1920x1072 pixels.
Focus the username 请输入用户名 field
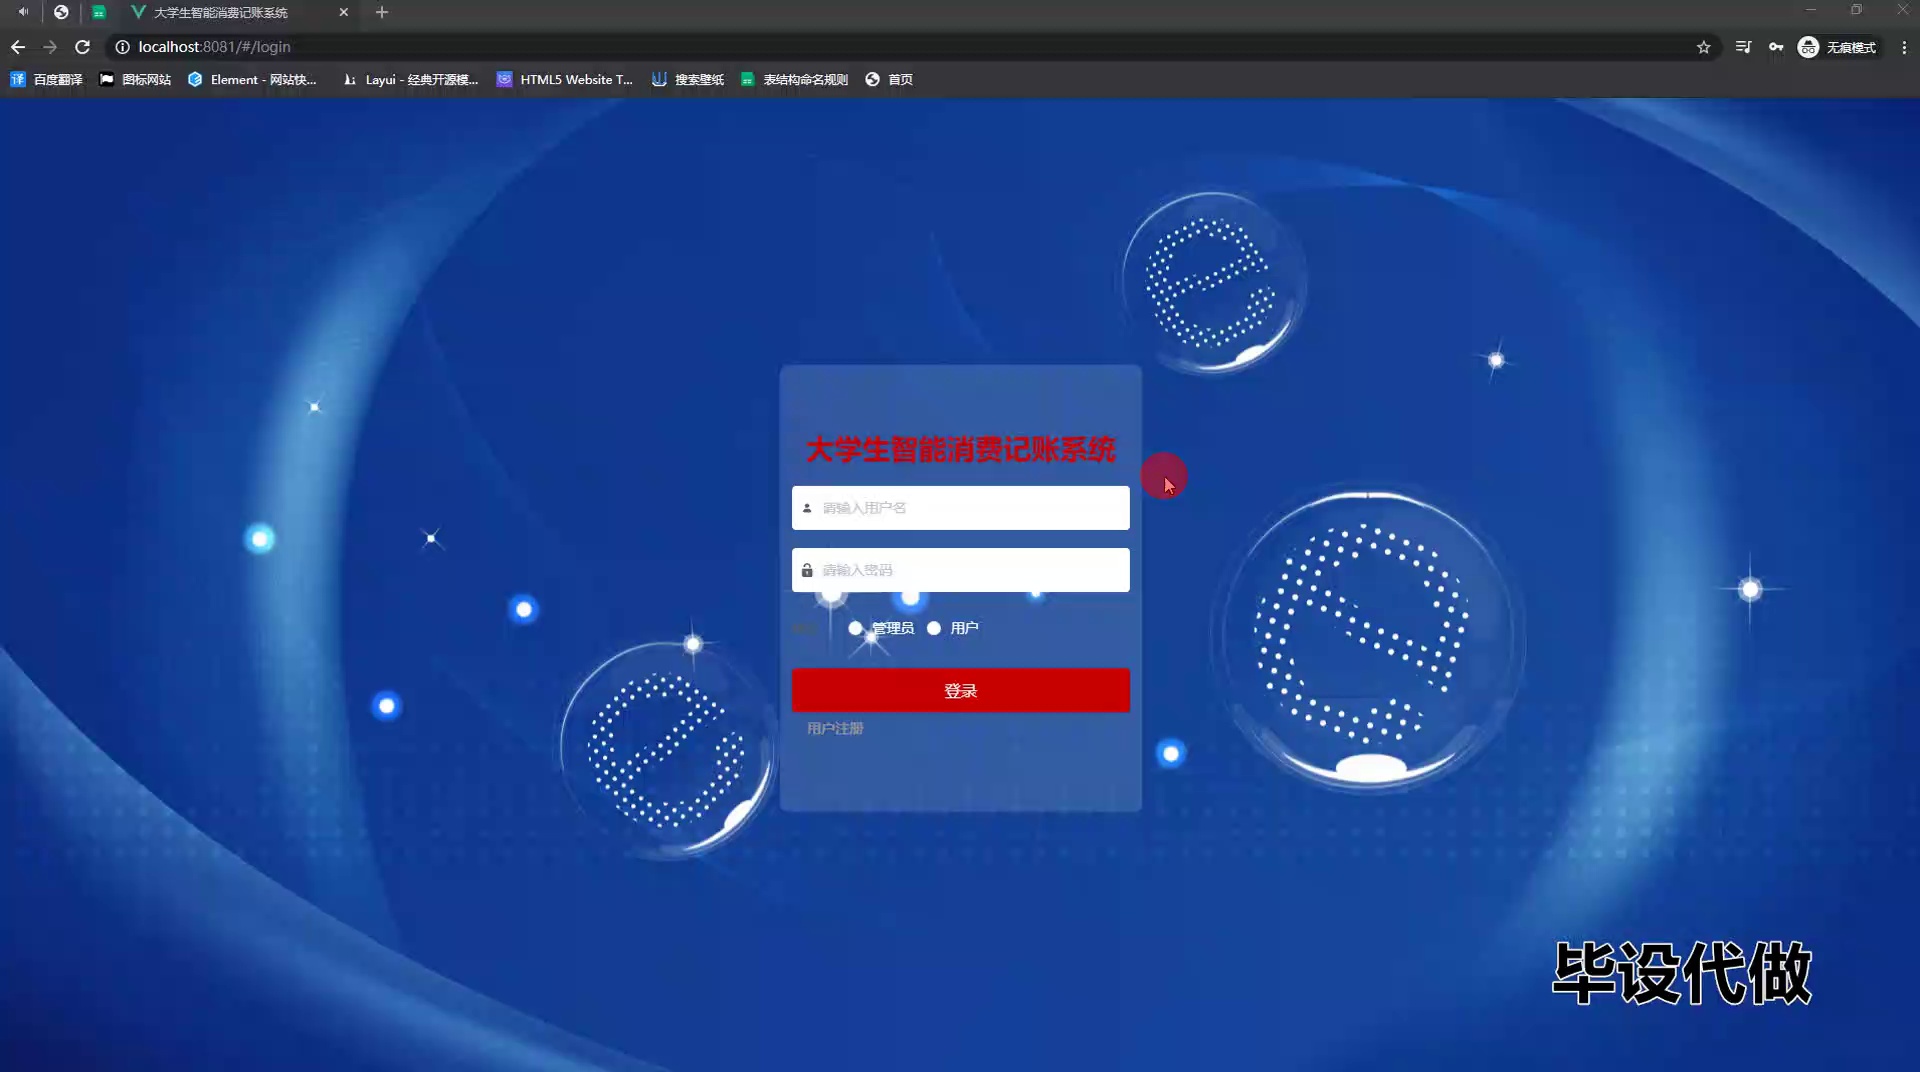(x=960, y=508)
